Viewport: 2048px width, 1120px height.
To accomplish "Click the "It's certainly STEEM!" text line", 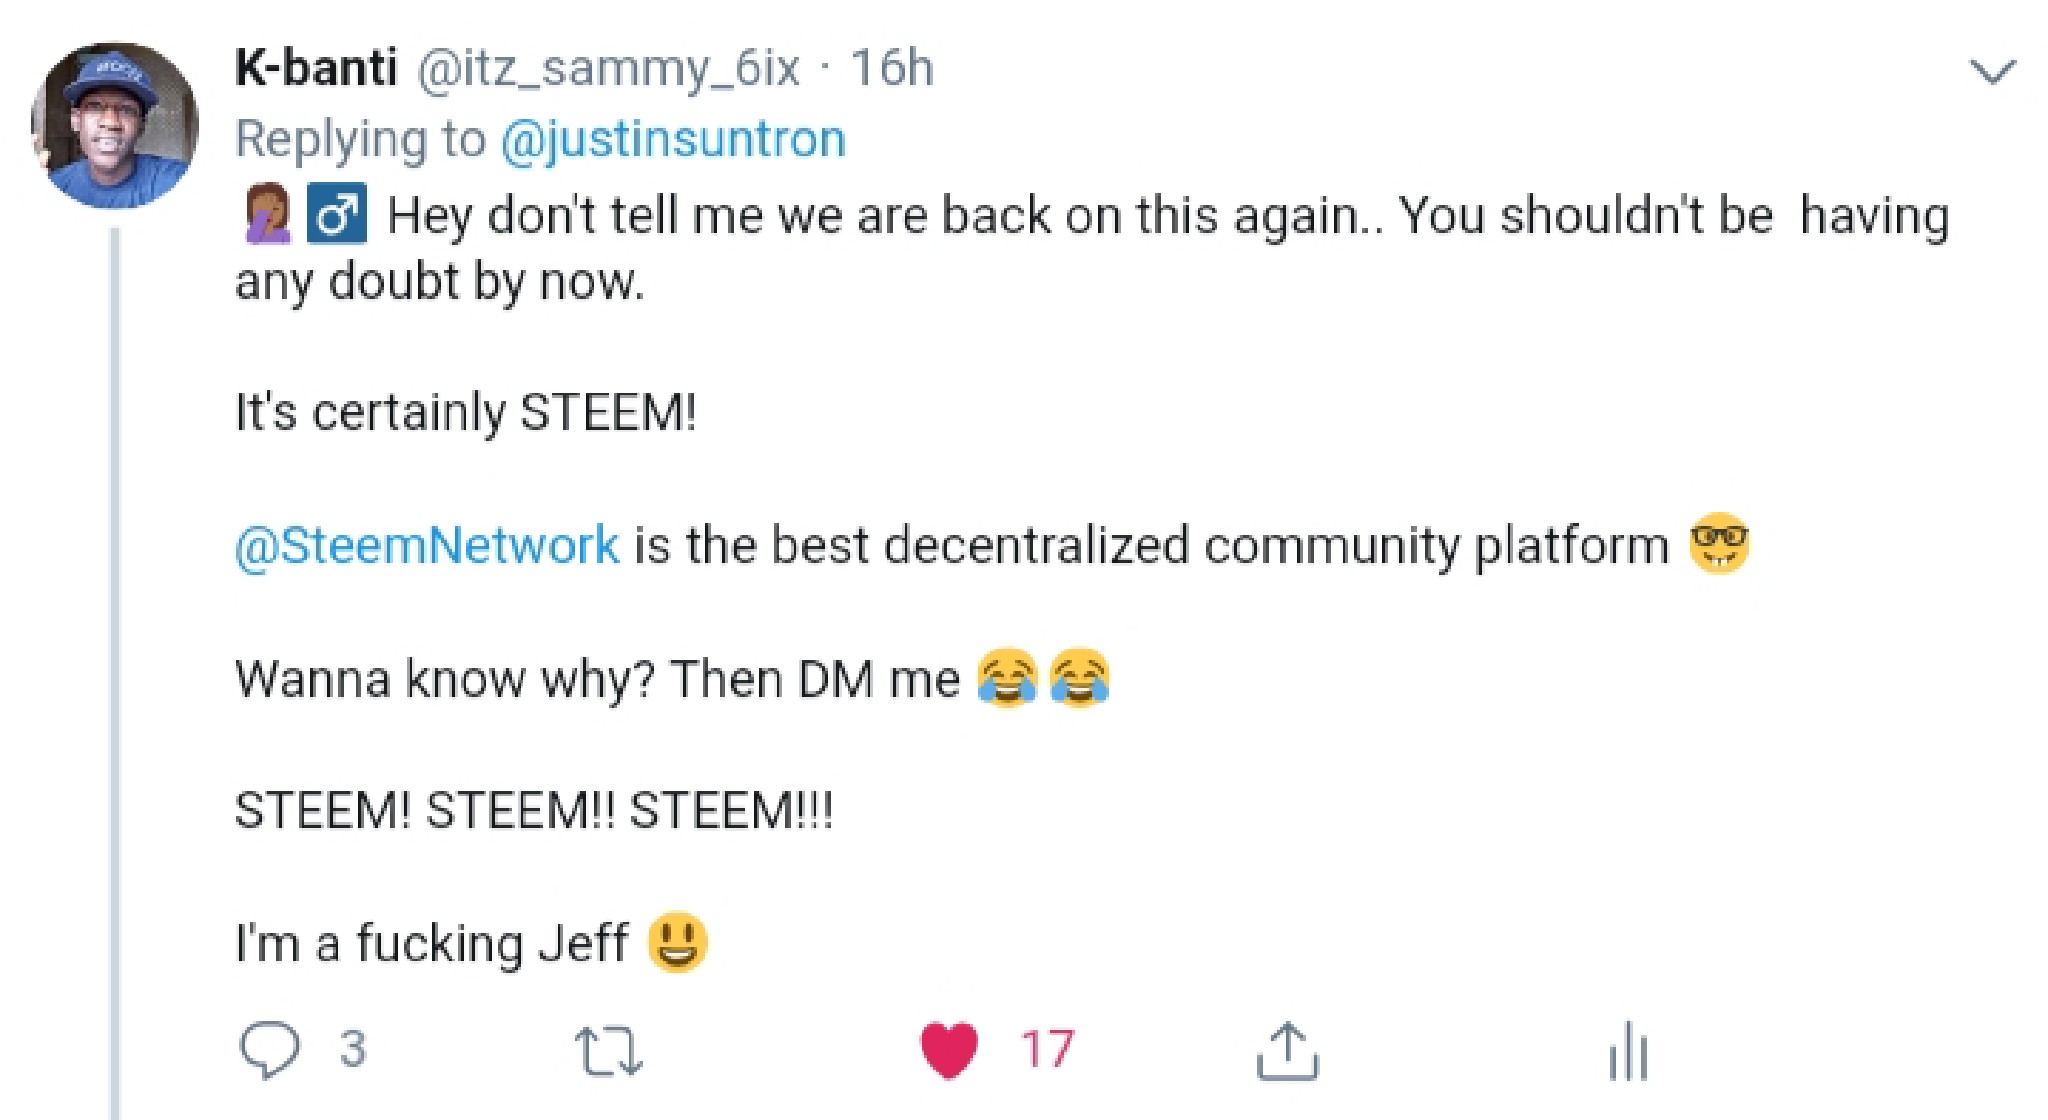I will 465,412.
